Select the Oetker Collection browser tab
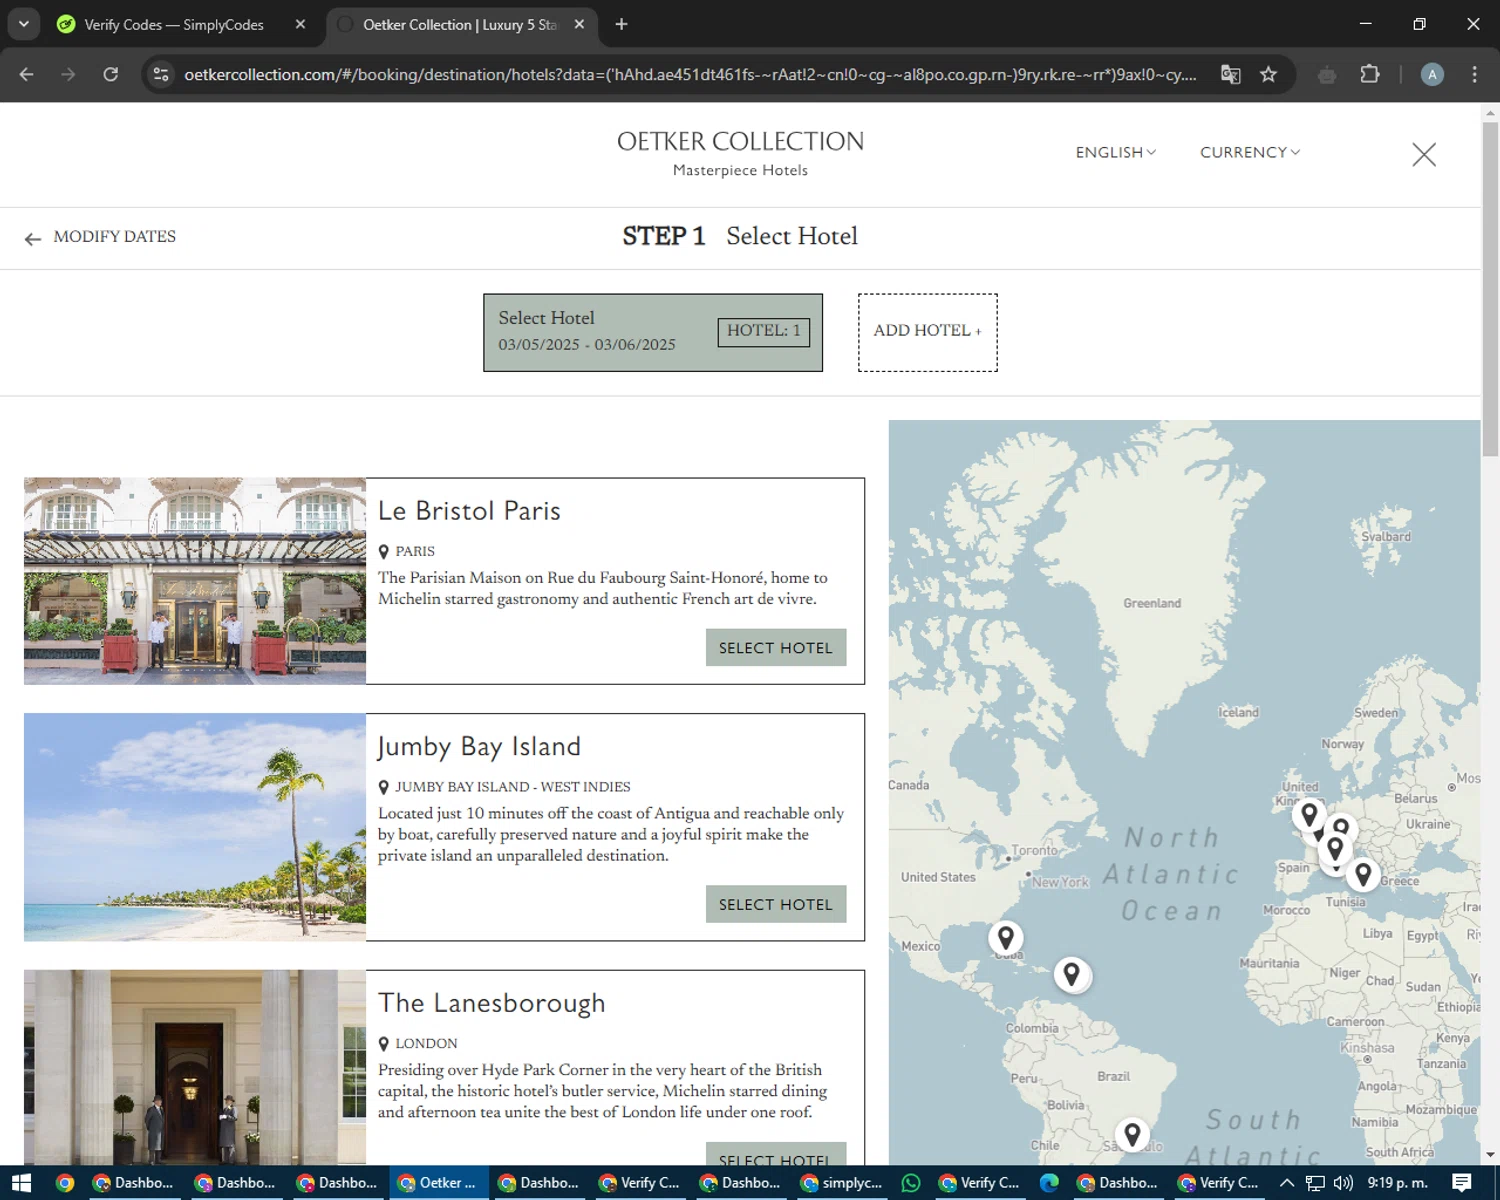Screen dimensions: 1500x1200 460,24
